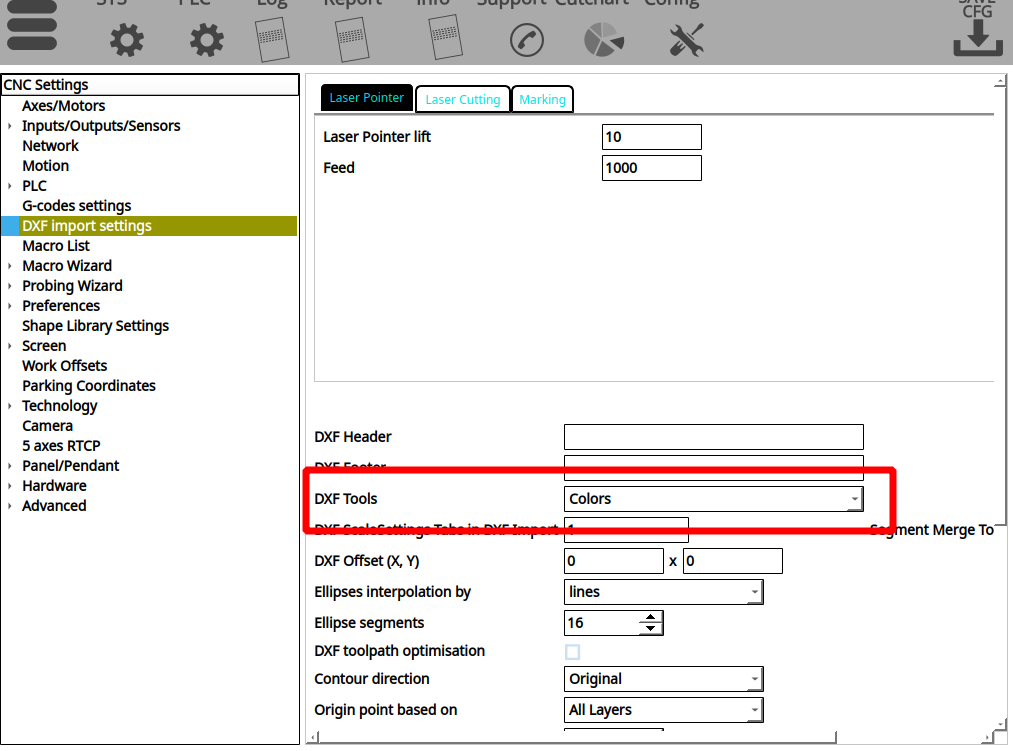Select Macro List in settings tree
The width and height of the screenshot is (1013, 751).
56,246
